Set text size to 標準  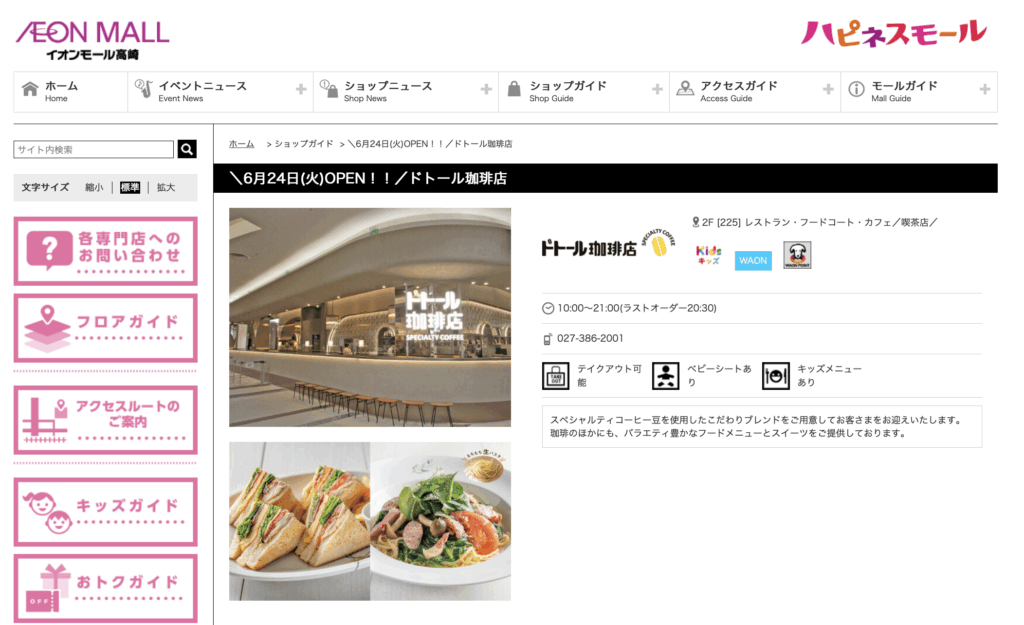pos(130,187)
